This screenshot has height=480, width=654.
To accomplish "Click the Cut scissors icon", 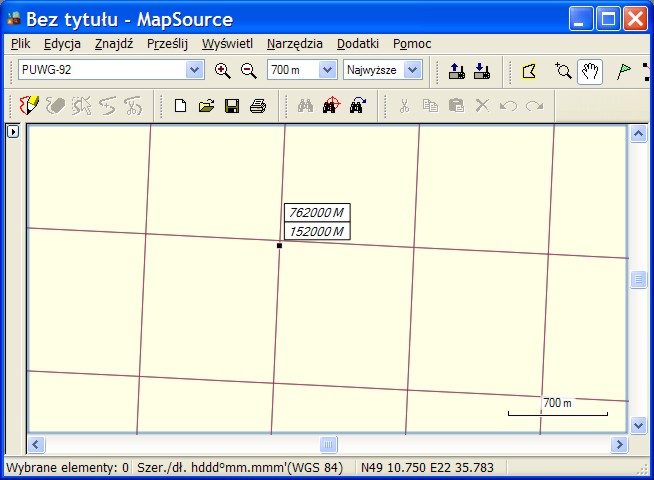I will 404,106.
